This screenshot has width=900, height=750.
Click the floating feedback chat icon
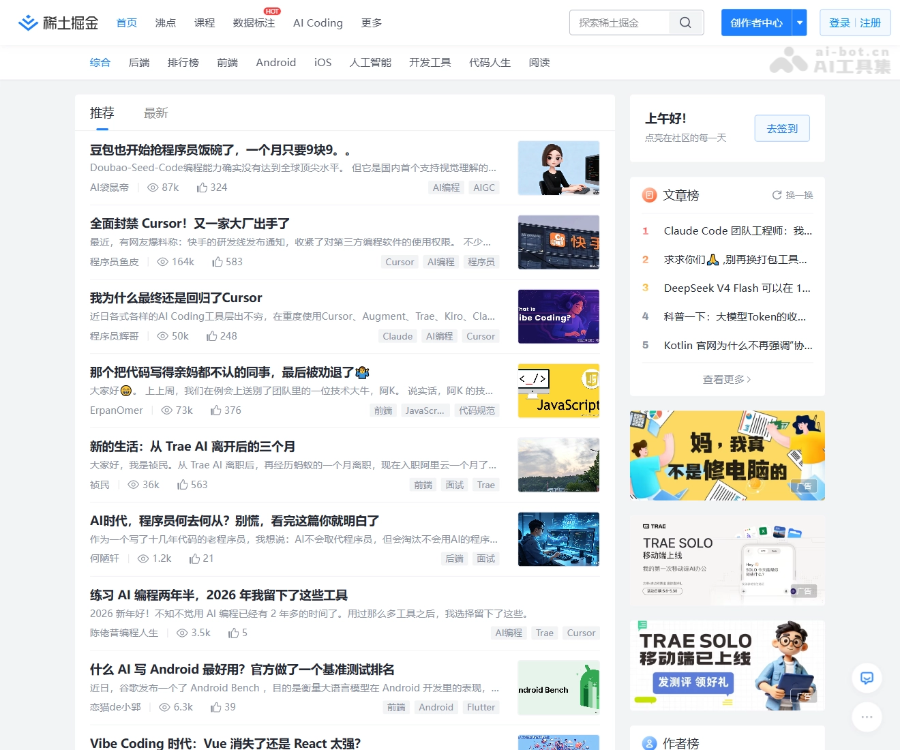pyautogui.click(x=867, y=678)
